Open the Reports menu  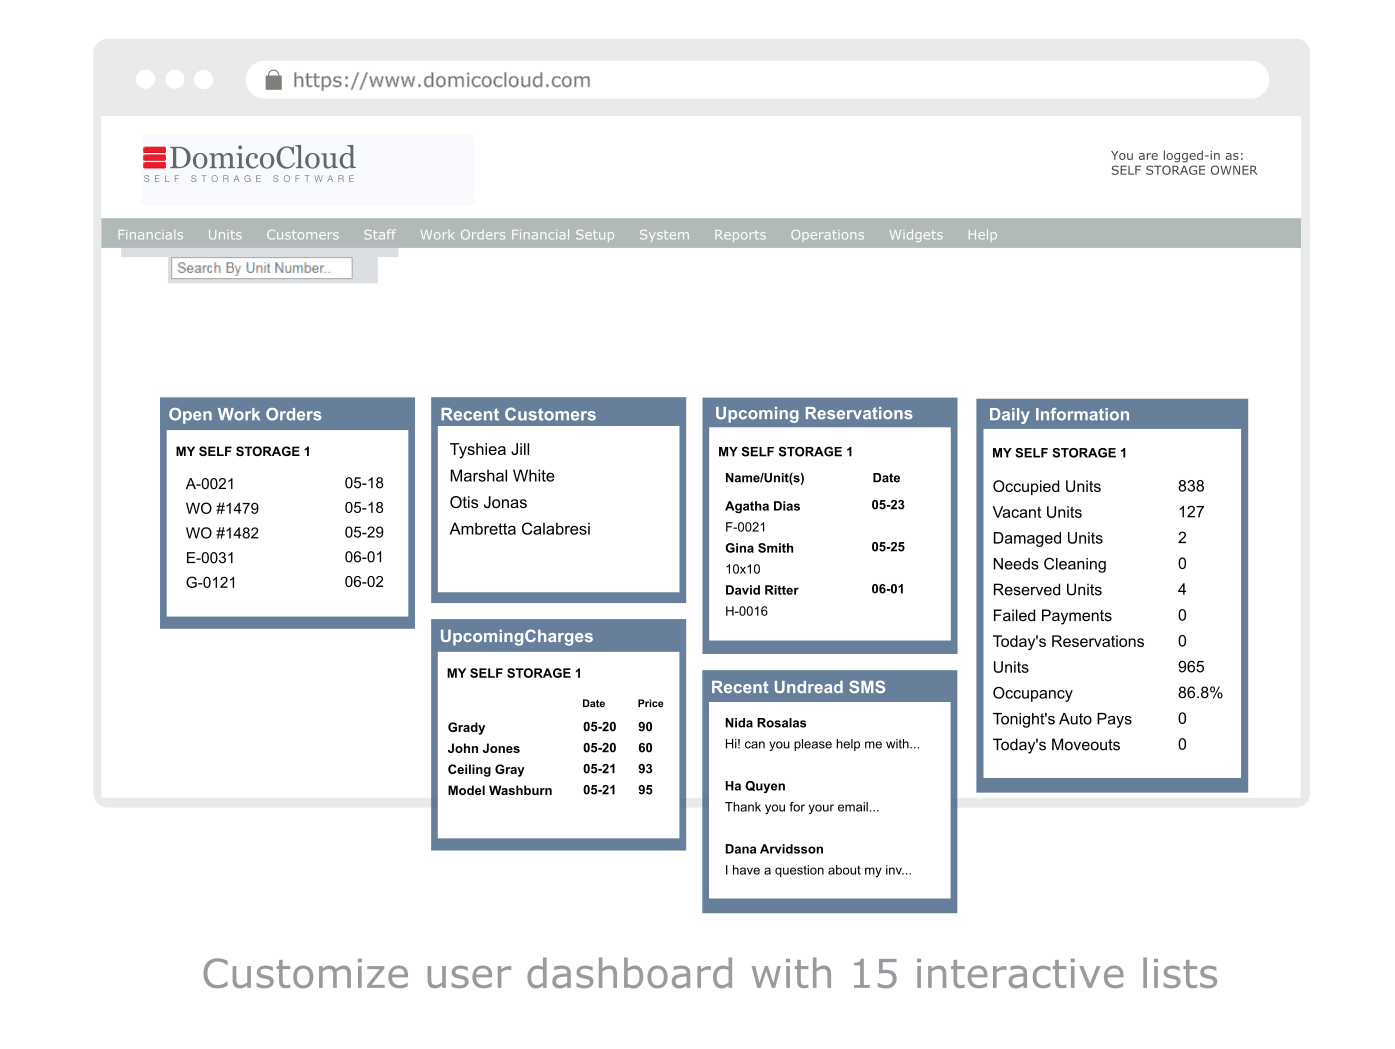coord(739,234)
